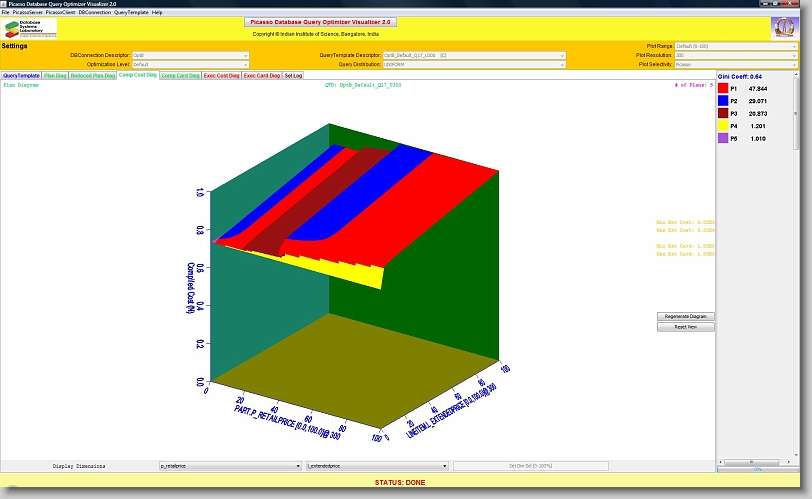Viewport: 812px width, 499px height.
Task: Click the yellow P4 plan color box
Action: click(x=724, y=126)
